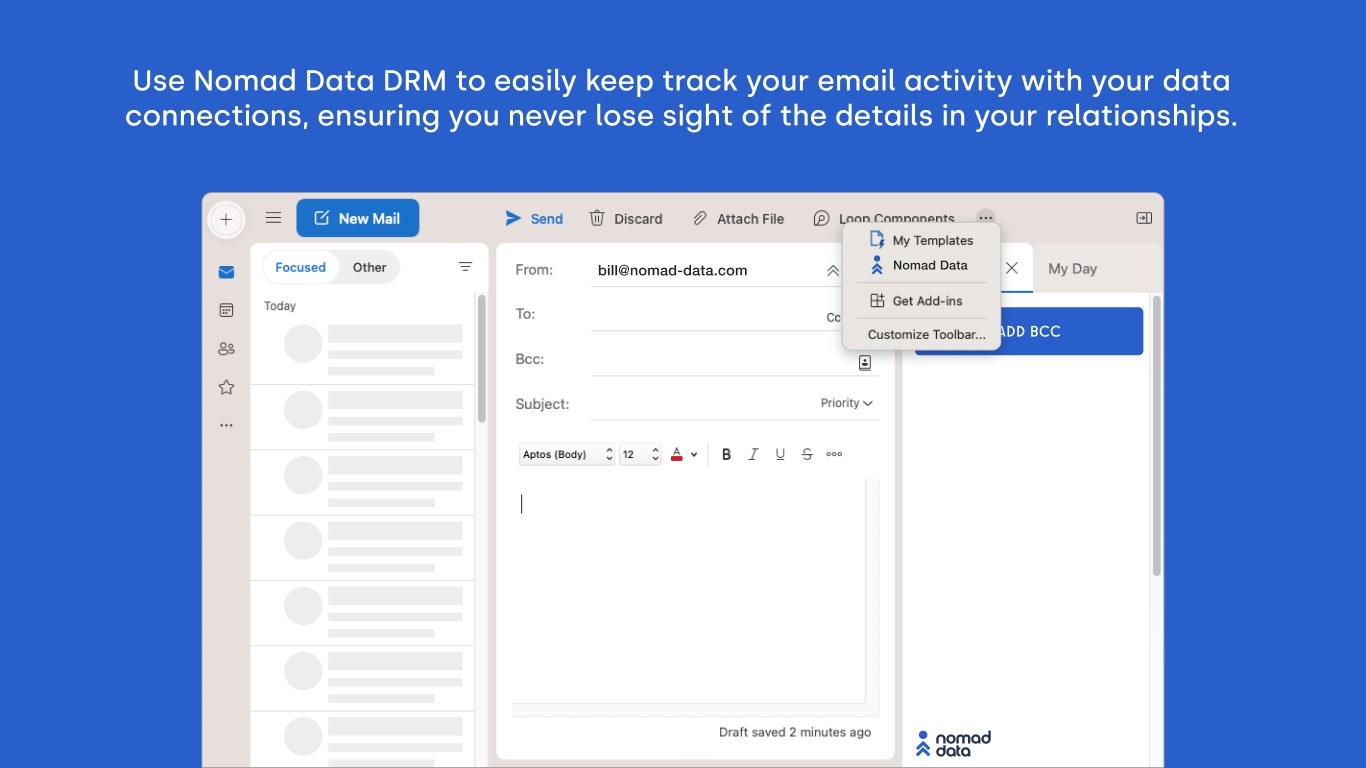Click the message list scrollbar
Screen dimensions: 1366x768
click(x=482, y=358)
